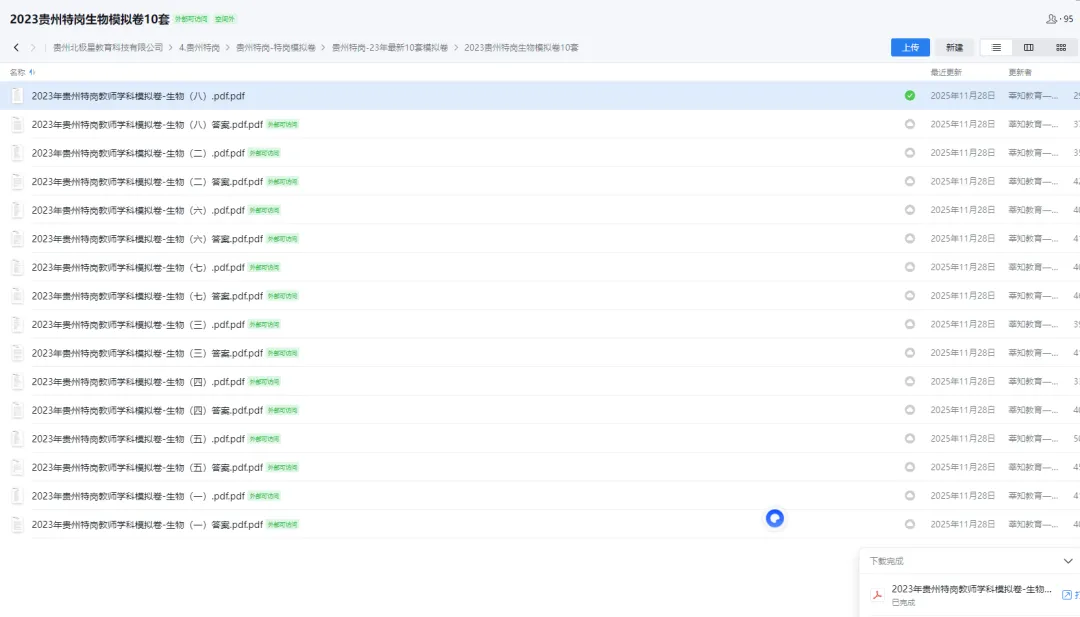Click file icon of 生物（四）答案.pdf.pdf
1080x617 pixels.
point(17,410)
